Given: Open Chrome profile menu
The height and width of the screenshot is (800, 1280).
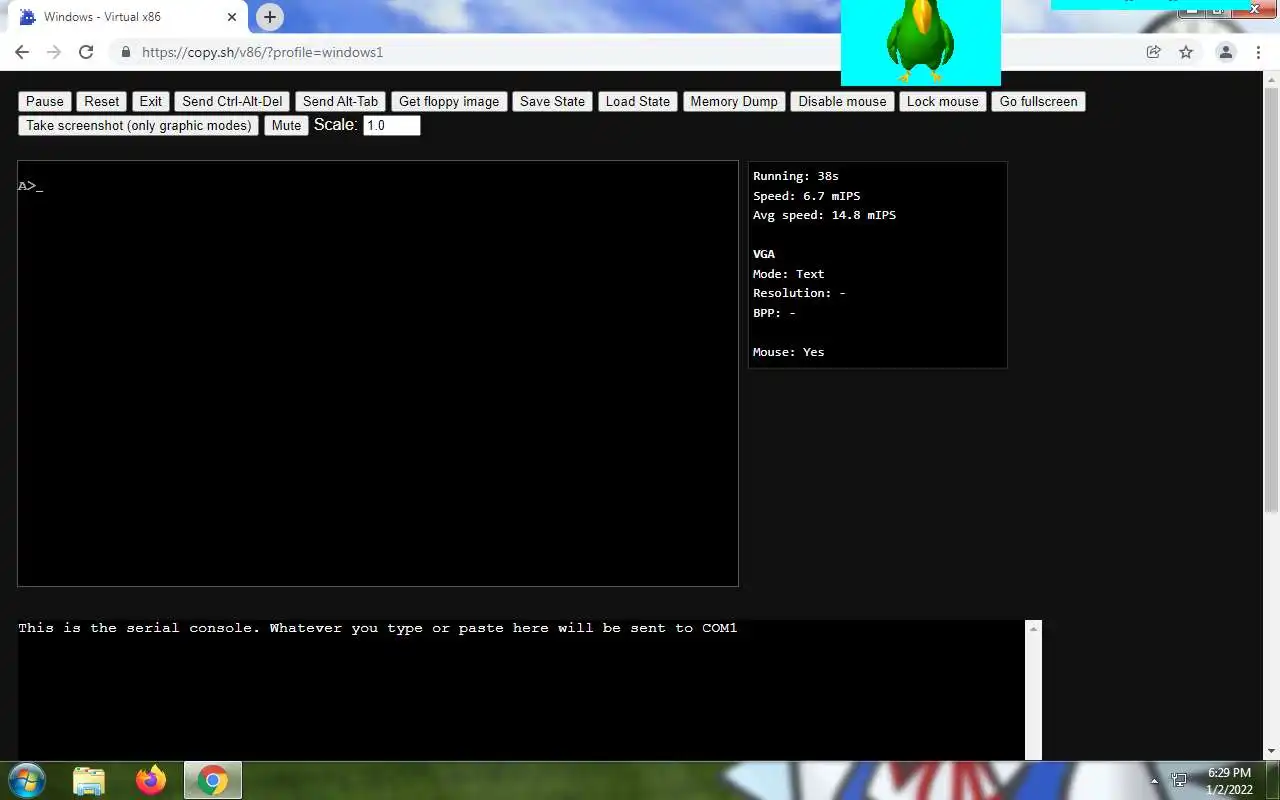Looking at the screenshot, I should click(x=1225, y=52).
